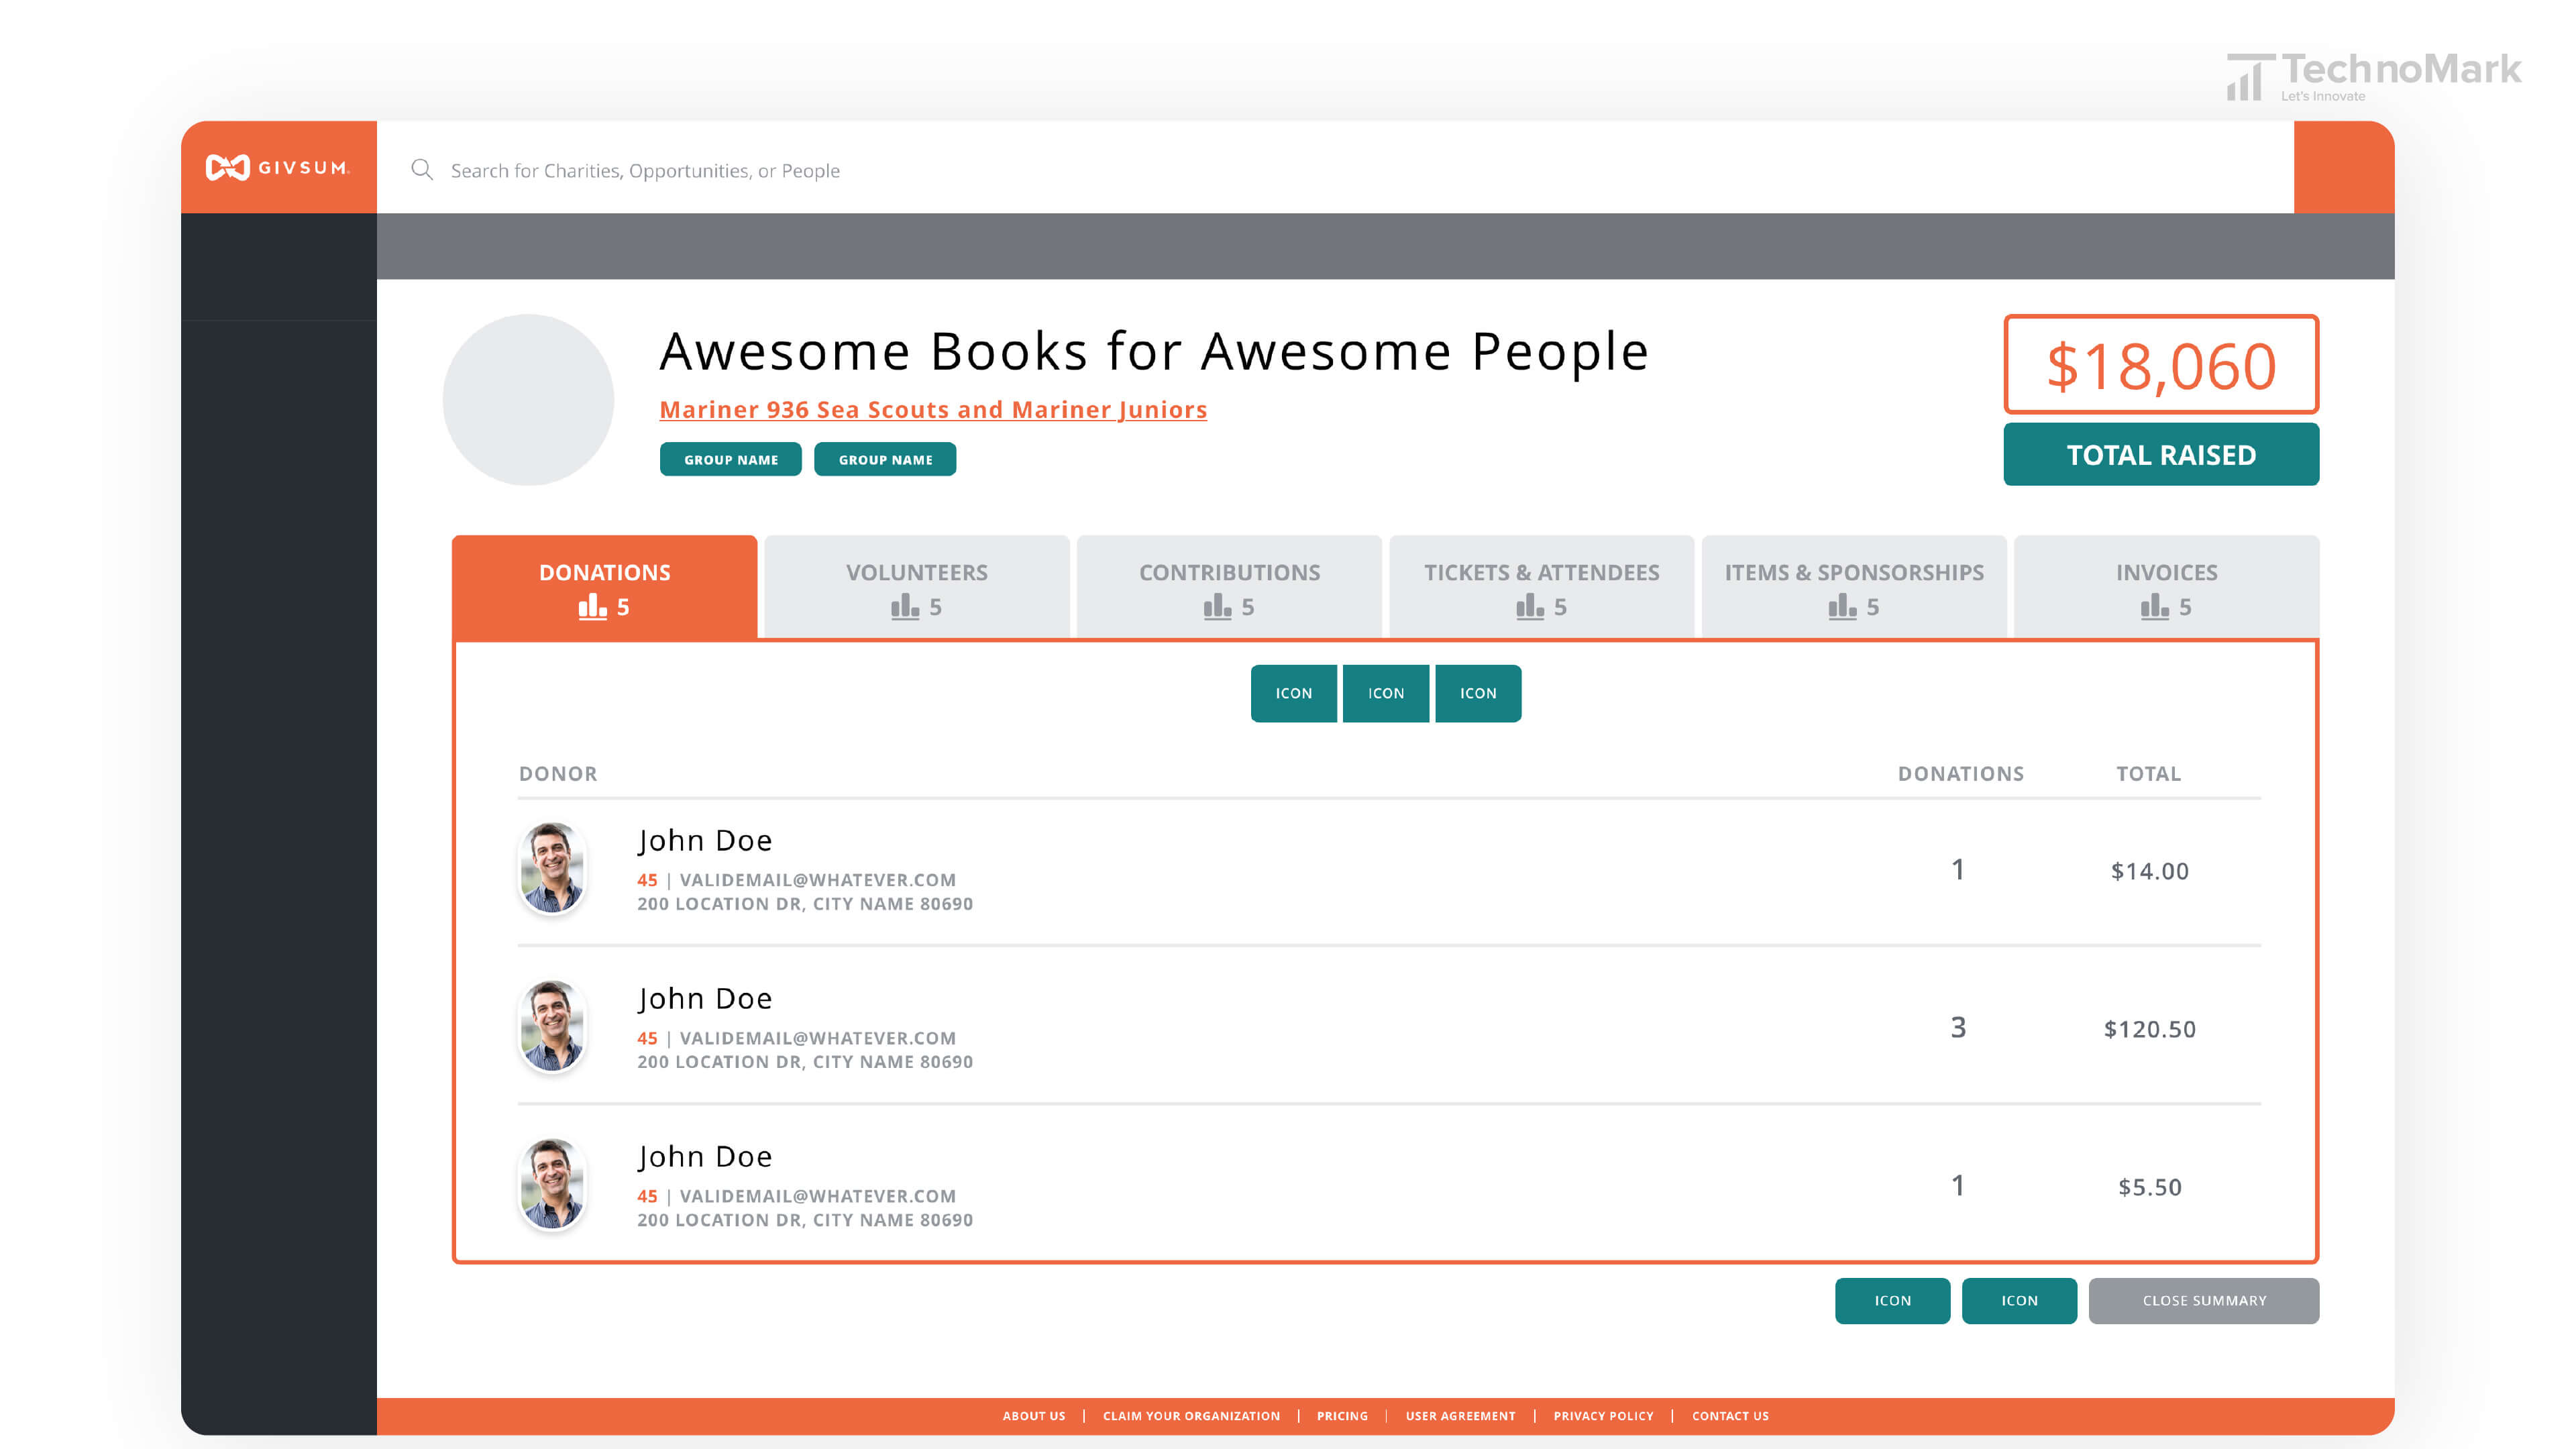Image resolution: width=2576 pixels, height=1449 pixels.
Task: Open avatar of donor with $14.00 total
Action: (x=552, y=868)
